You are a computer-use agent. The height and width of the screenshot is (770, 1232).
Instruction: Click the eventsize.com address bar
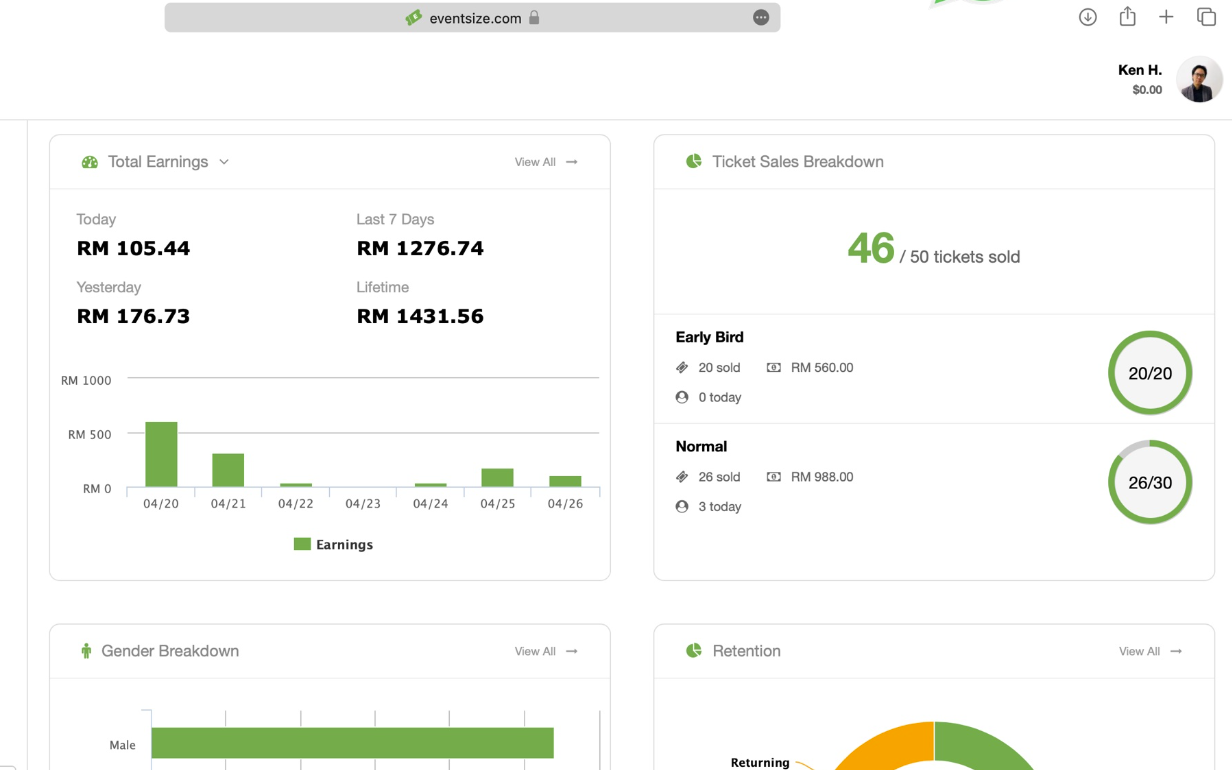(x=474, y=17)
